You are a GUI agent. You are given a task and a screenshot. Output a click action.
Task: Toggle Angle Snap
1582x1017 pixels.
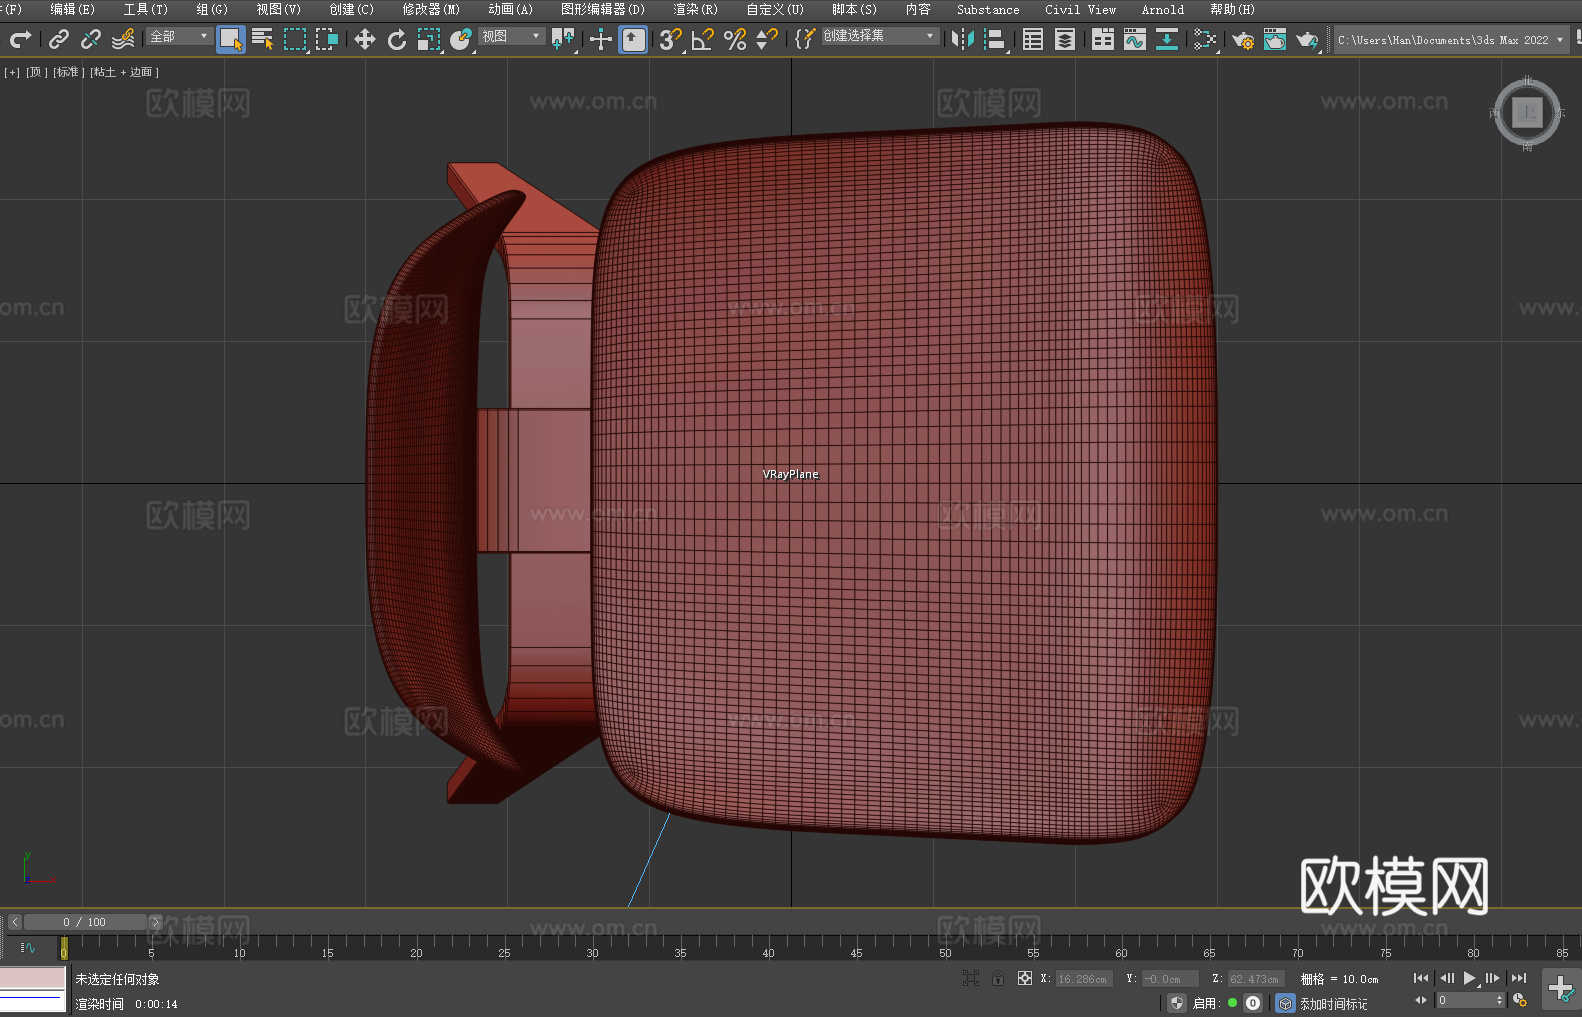tap(703, 39)
